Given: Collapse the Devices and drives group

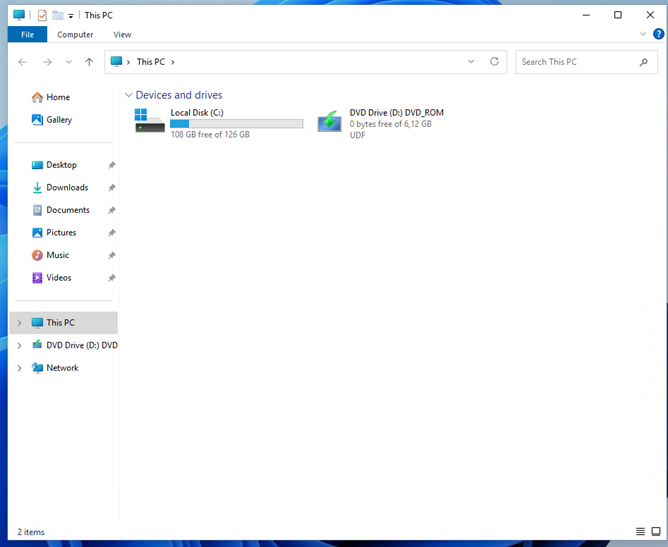Looking at the screenshot, I should point(128,95).
